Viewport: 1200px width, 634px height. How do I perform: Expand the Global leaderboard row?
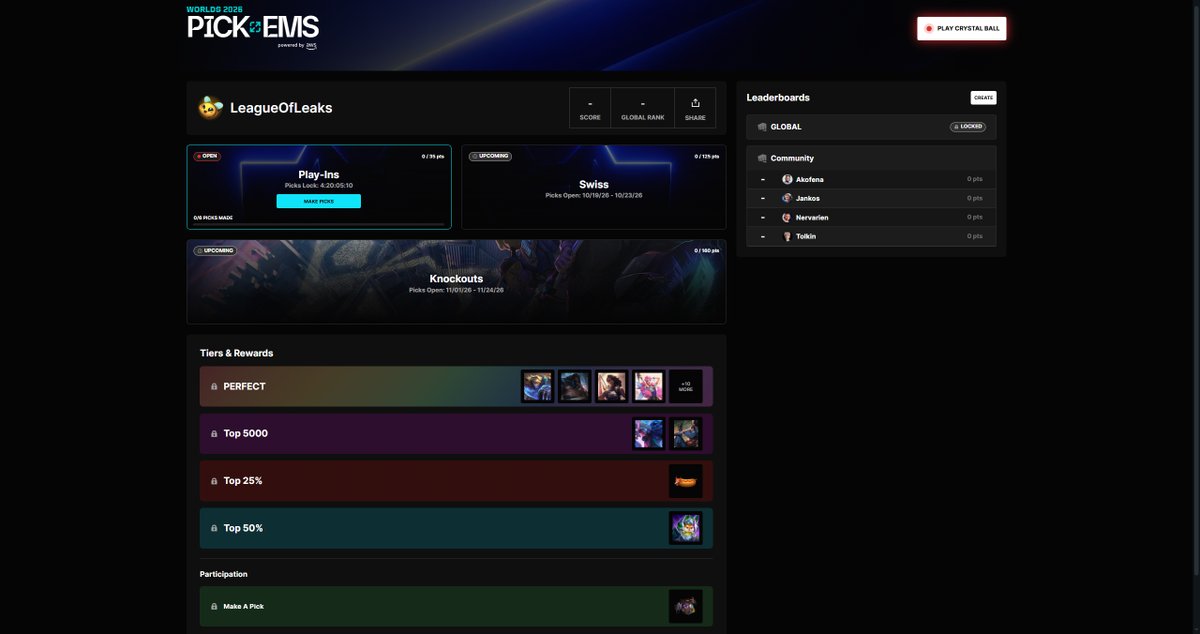(x=871, y=127)
